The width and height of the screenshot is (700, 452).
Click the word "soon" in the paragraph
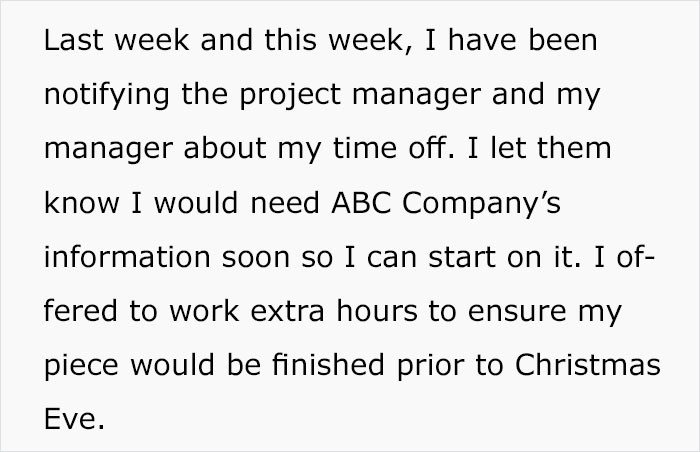point(256,258)
